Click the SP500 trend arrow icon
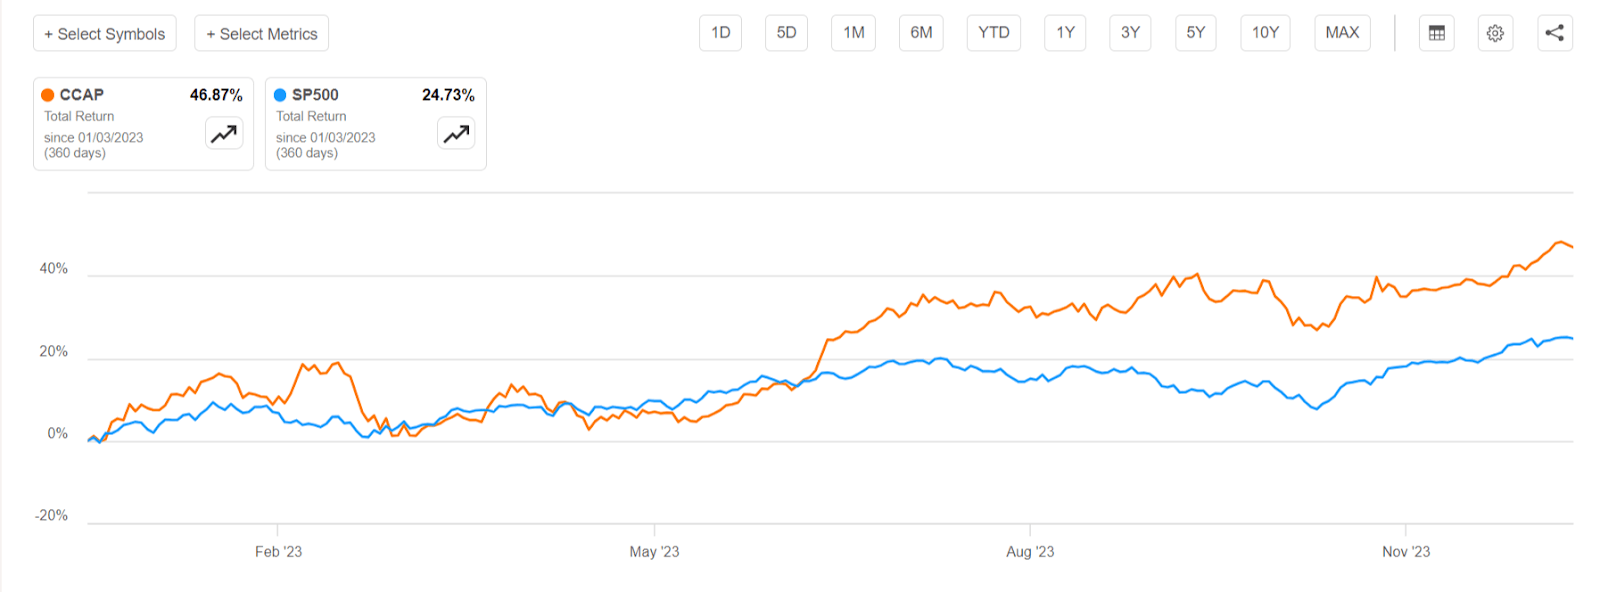1600x592 pixels. click(456, 132)
